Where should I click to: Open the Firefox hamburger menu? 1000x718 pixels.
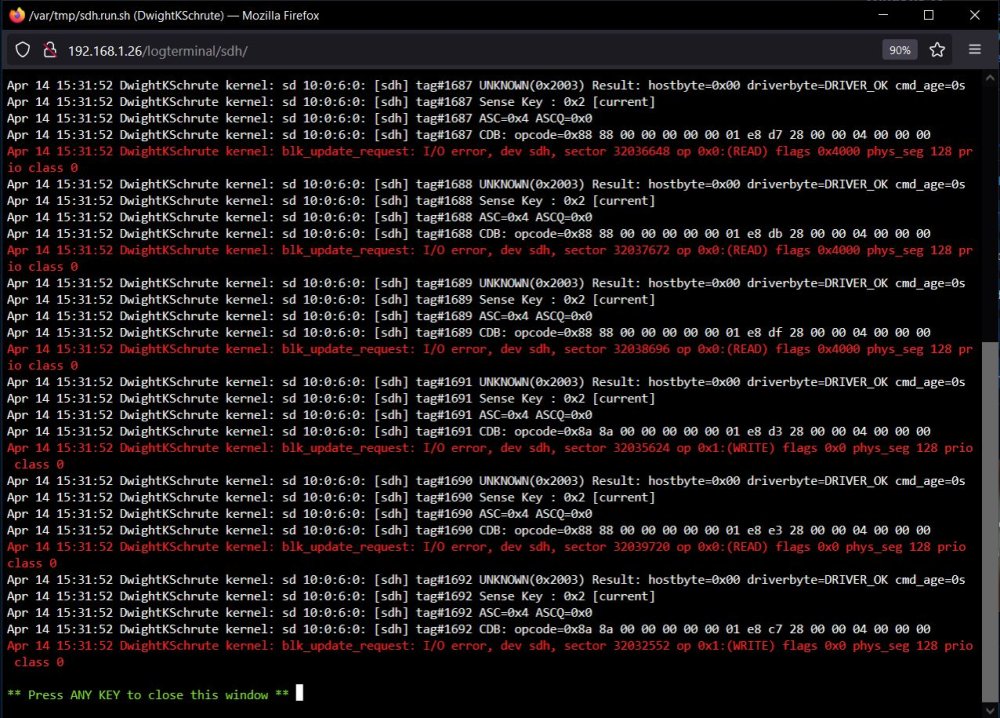(x=974, y=49)
